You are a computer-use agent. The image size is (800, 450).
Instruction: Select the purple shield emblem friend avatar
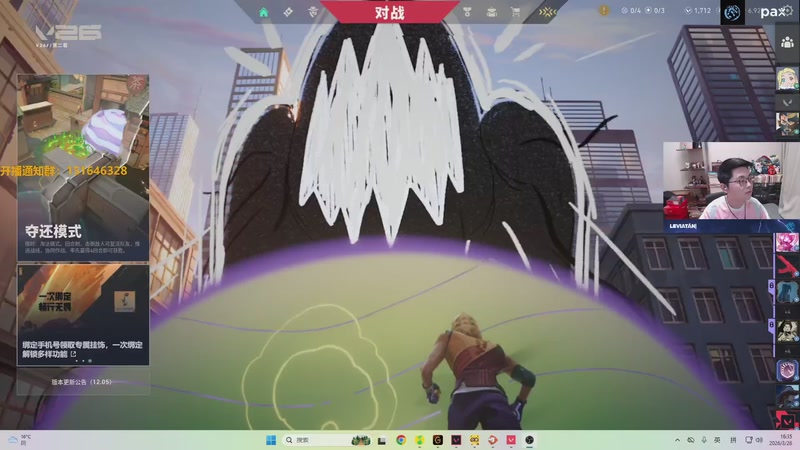coord(787,370)
